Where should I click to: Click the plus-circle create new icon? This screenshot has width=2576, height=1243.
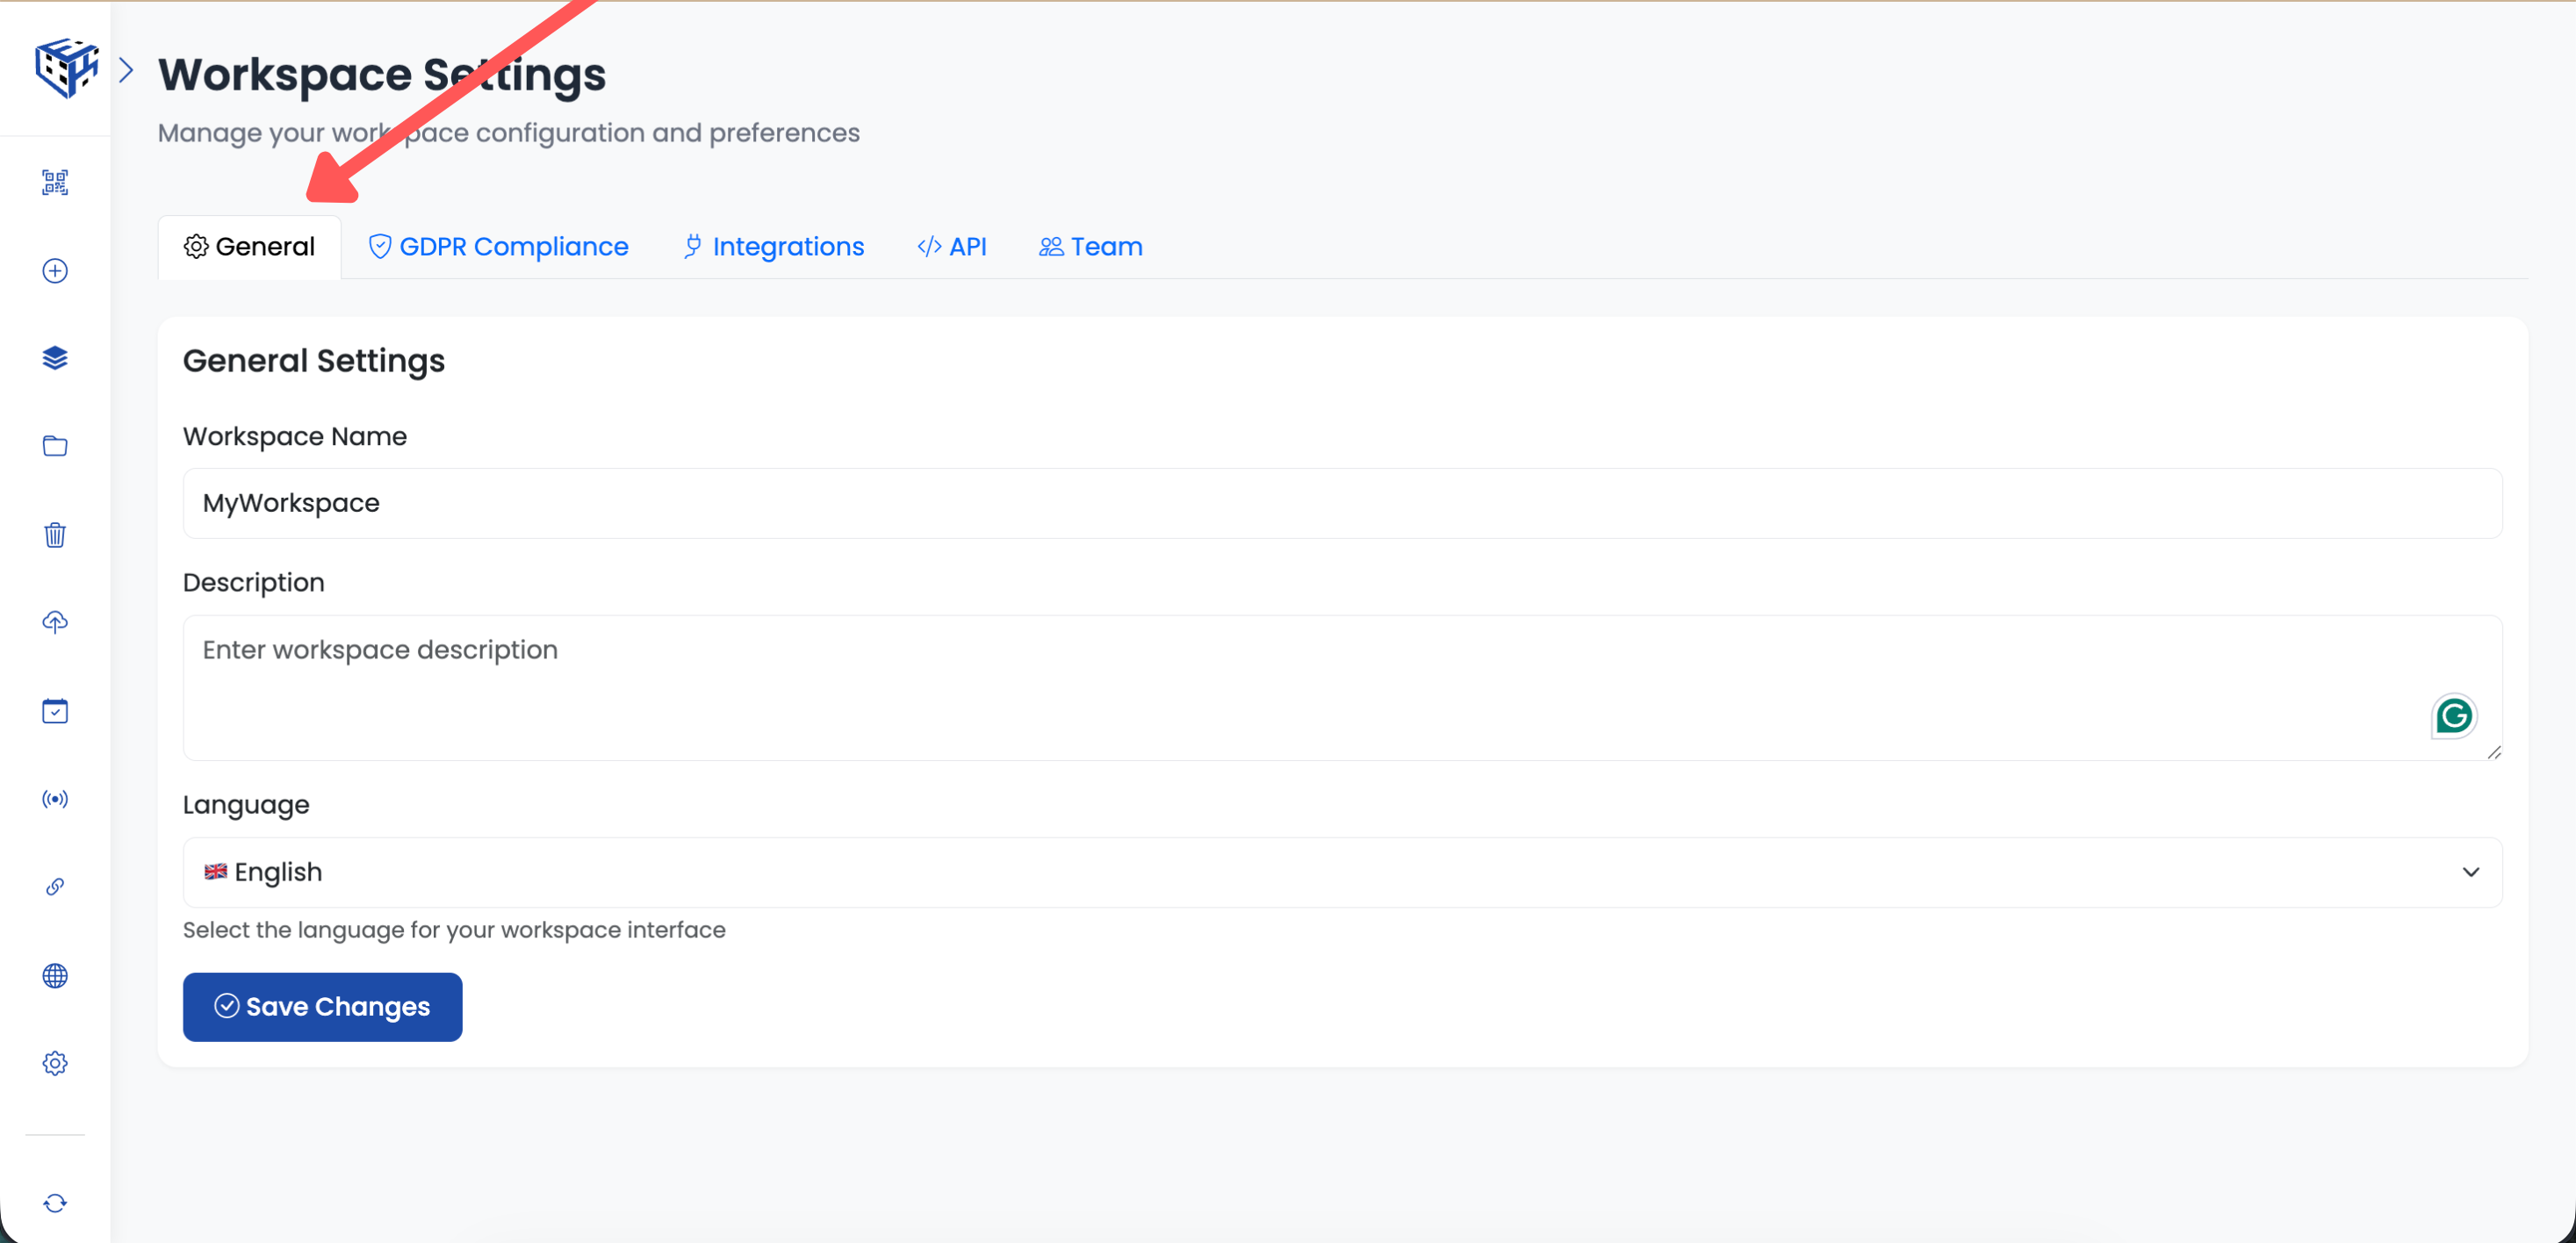55,270
